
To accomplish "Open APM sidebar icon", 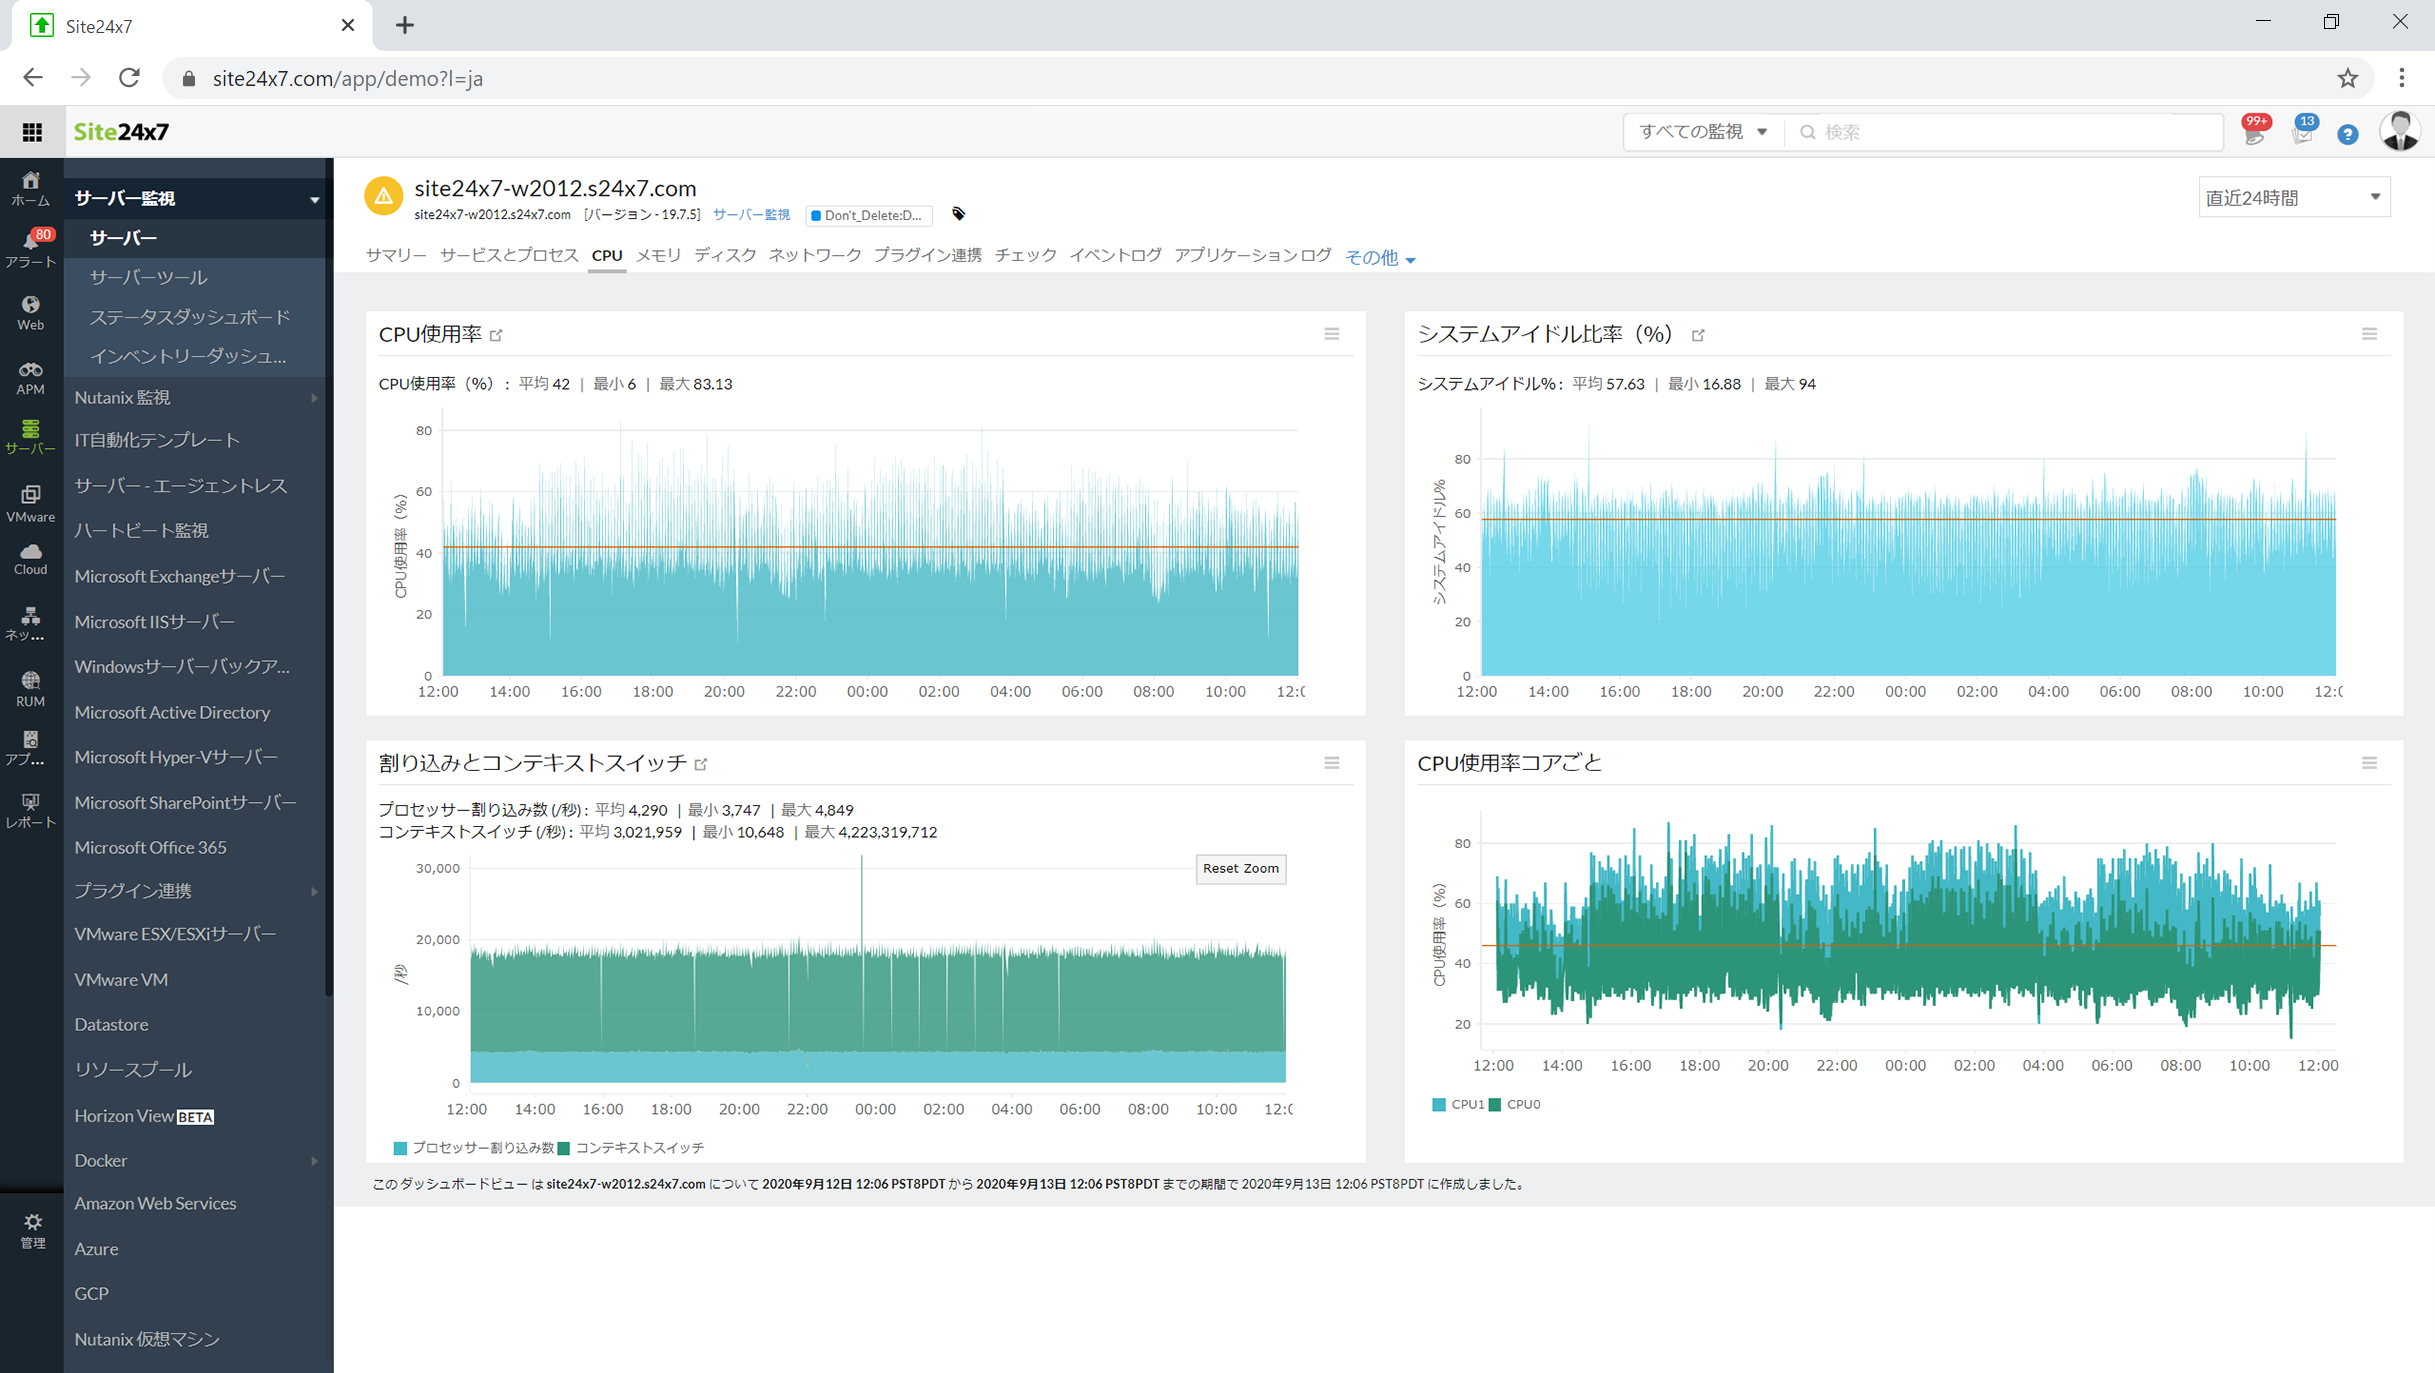I will (x=31, y=378).
